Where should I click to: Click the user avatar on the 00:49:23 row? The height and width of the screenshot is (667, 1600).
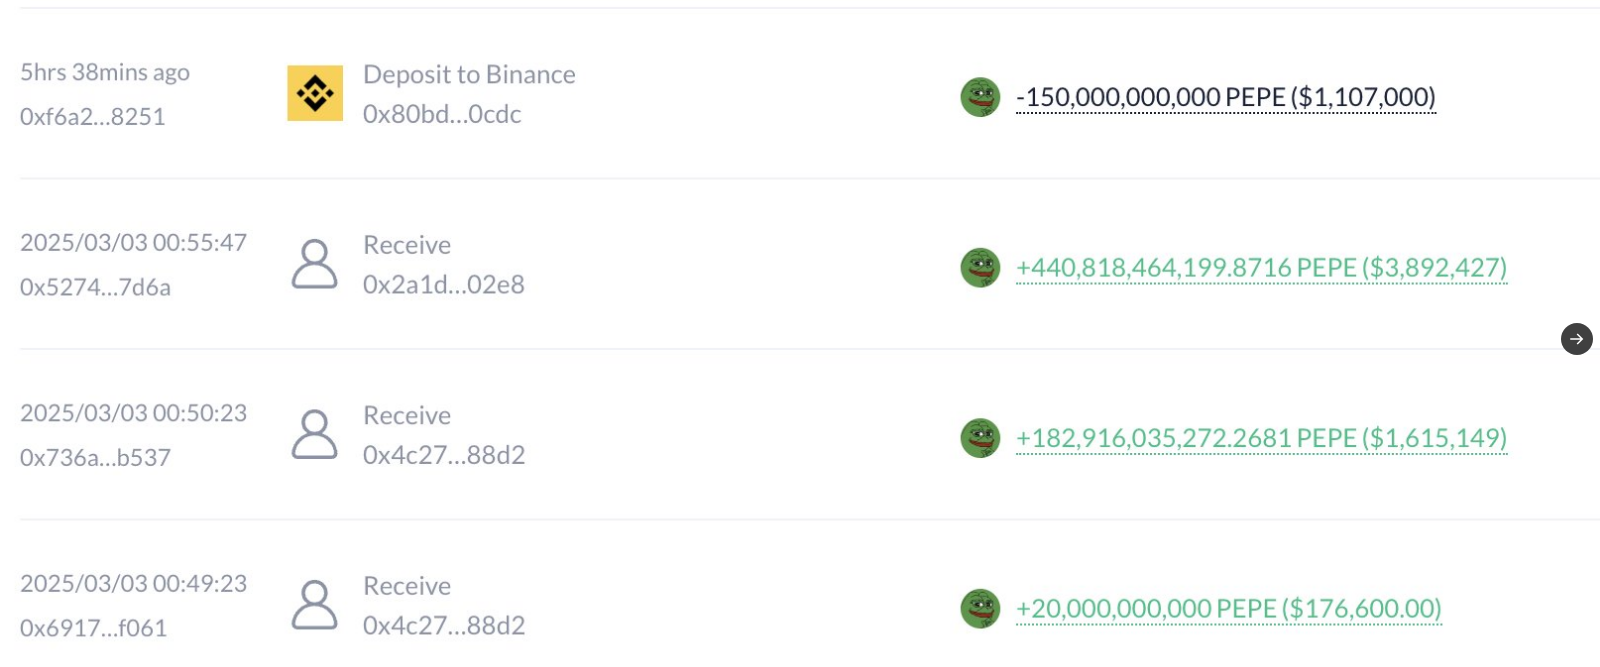[x=314, y=605]
